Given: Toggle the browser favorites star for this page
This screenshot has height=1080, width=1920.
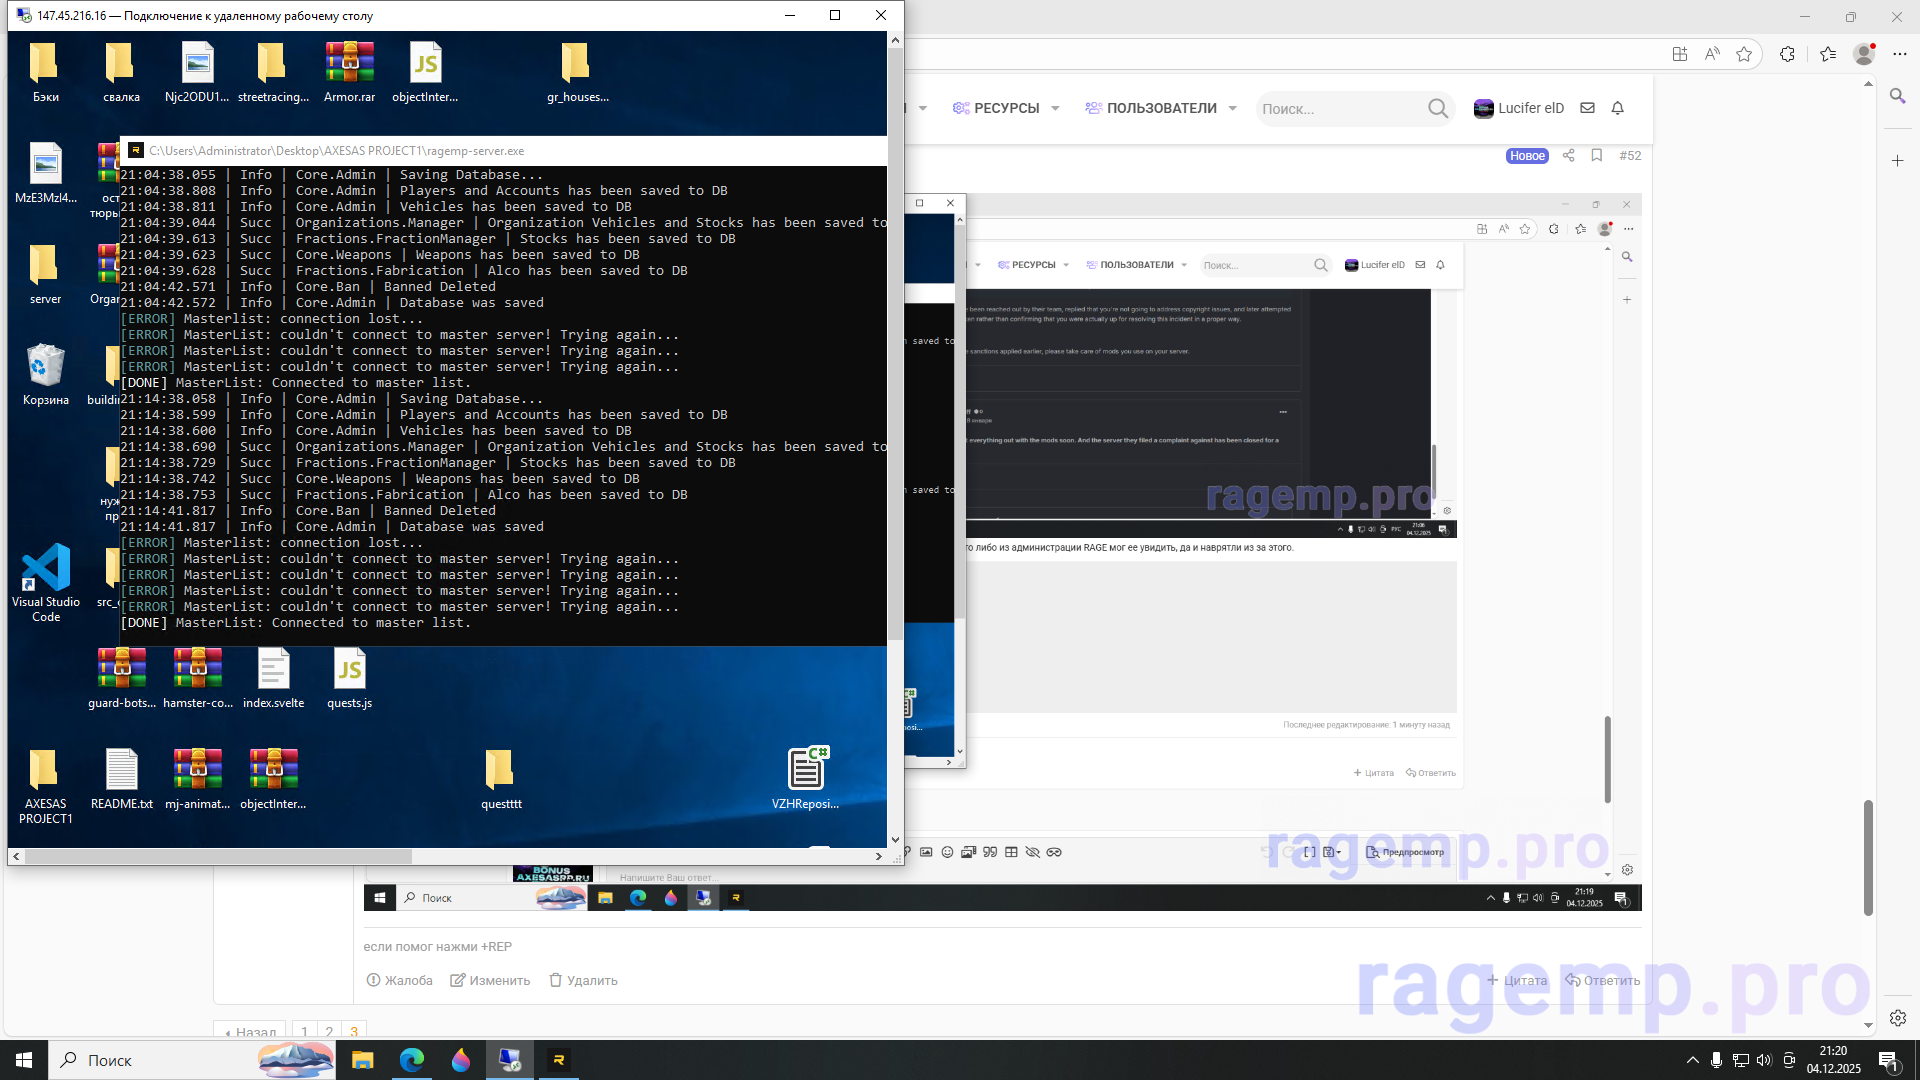Looking at the screenshot, I should (1744, 54).
